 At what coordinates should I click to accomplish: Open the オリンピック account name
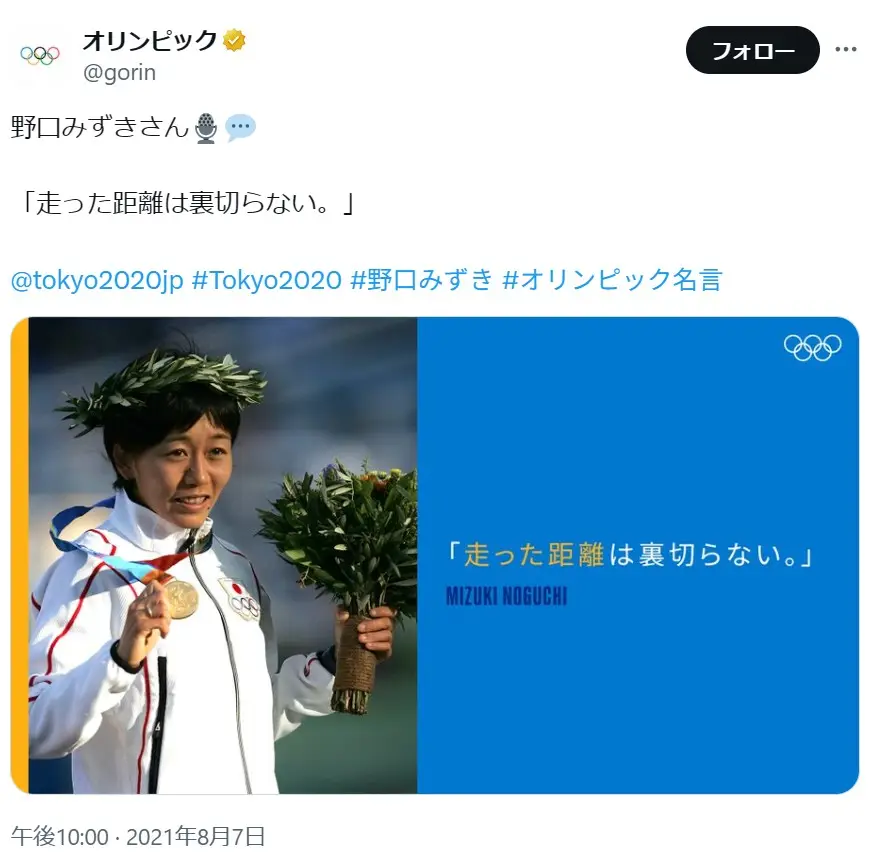149,41
